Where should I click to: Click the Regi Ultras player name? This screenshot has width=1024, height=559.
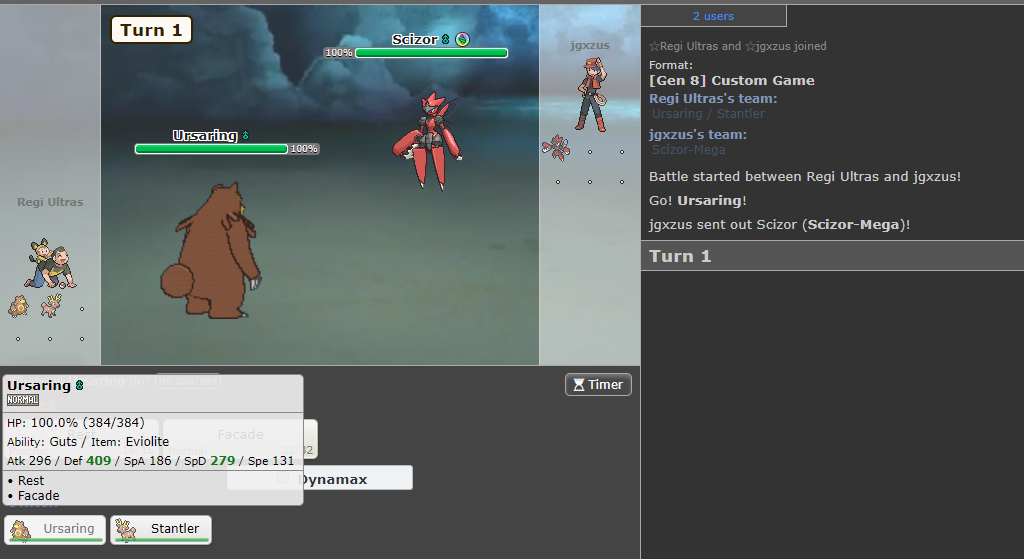(50, 202)
